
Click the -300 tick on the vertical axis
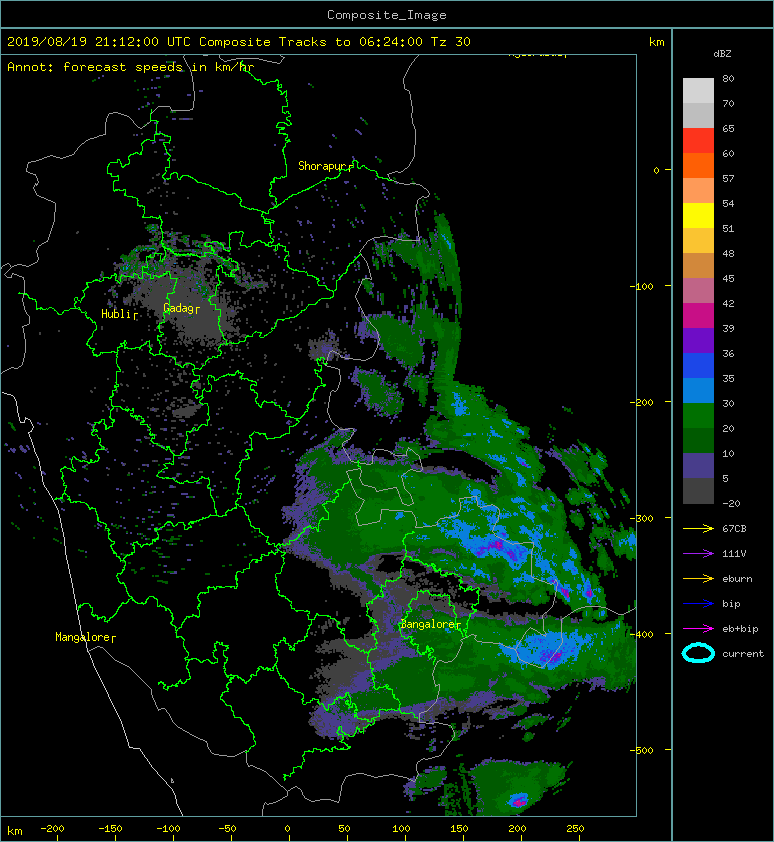coord(642,518)
